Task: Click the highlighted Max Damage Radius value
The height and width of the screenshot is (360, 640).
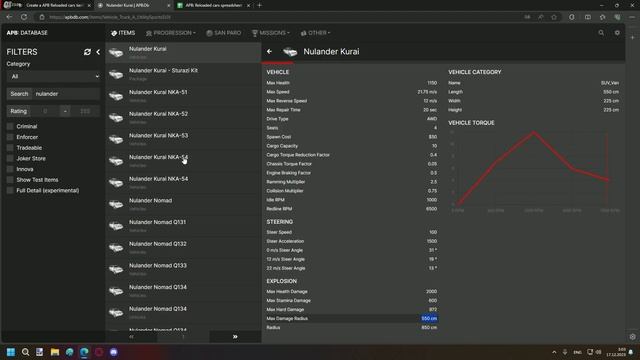Action: point(429,318)
